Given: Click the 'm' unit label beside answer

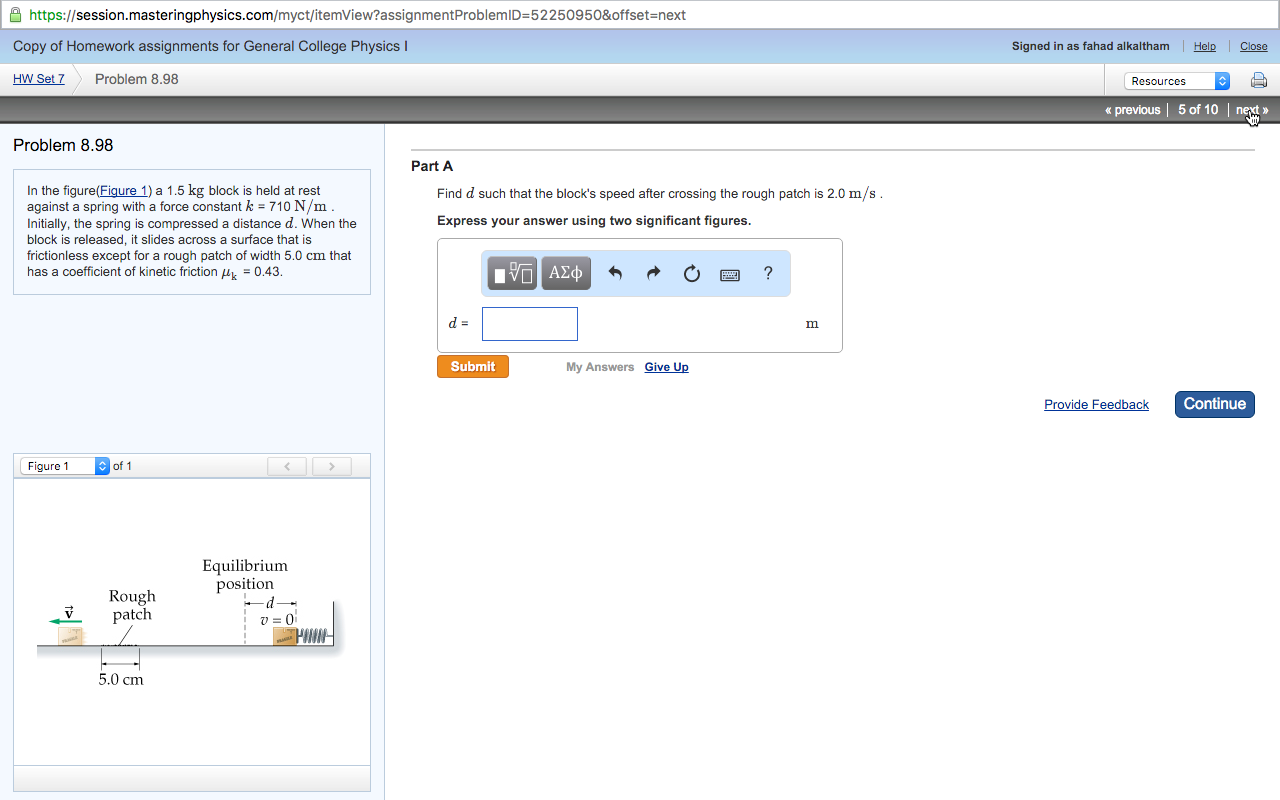Looking at the screenshot, I should (x=812, y=324).
